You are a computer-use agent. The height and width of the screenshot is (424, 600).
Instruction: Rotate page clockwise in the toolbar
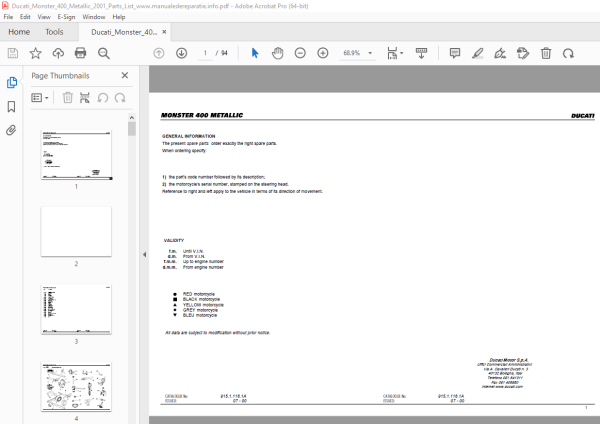click(568, 53)
